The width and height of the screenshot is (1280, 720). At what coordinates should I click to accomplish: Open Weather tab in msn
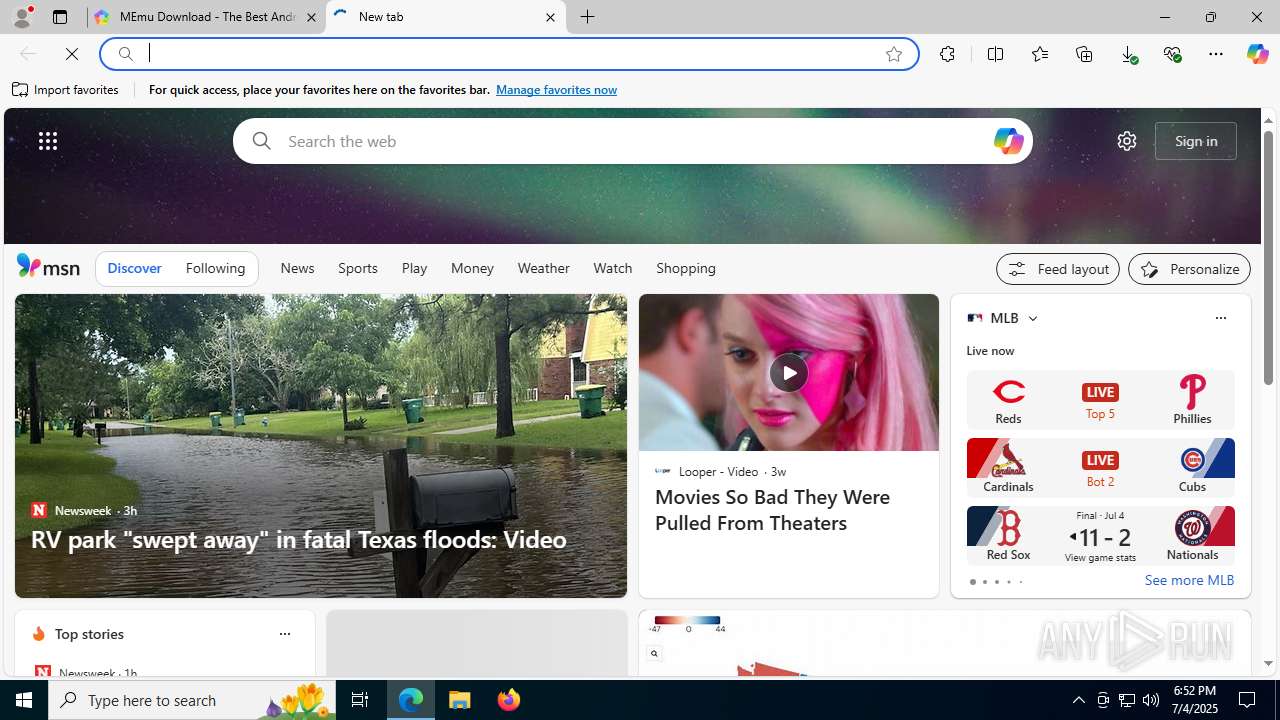(x=543, y=268)
